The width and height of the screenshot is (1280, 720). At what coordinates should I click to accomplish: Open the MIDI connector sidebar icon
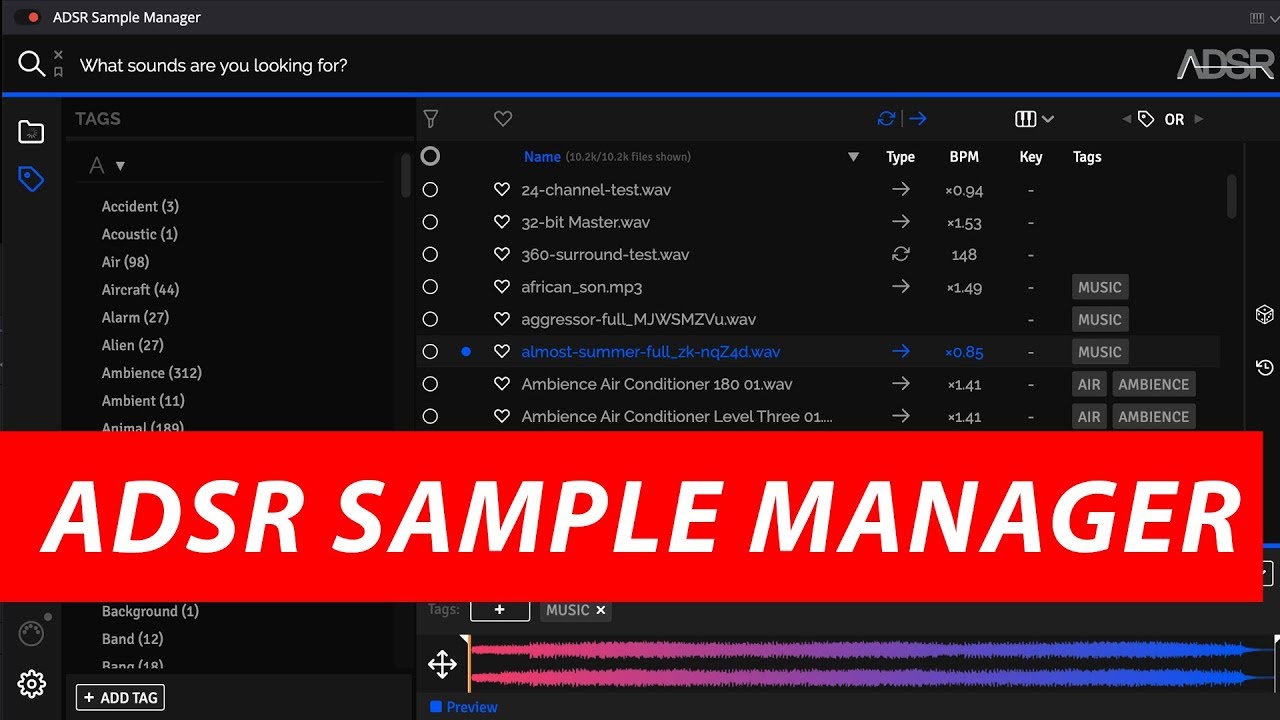pyautogui.click(x=31, y=634)
